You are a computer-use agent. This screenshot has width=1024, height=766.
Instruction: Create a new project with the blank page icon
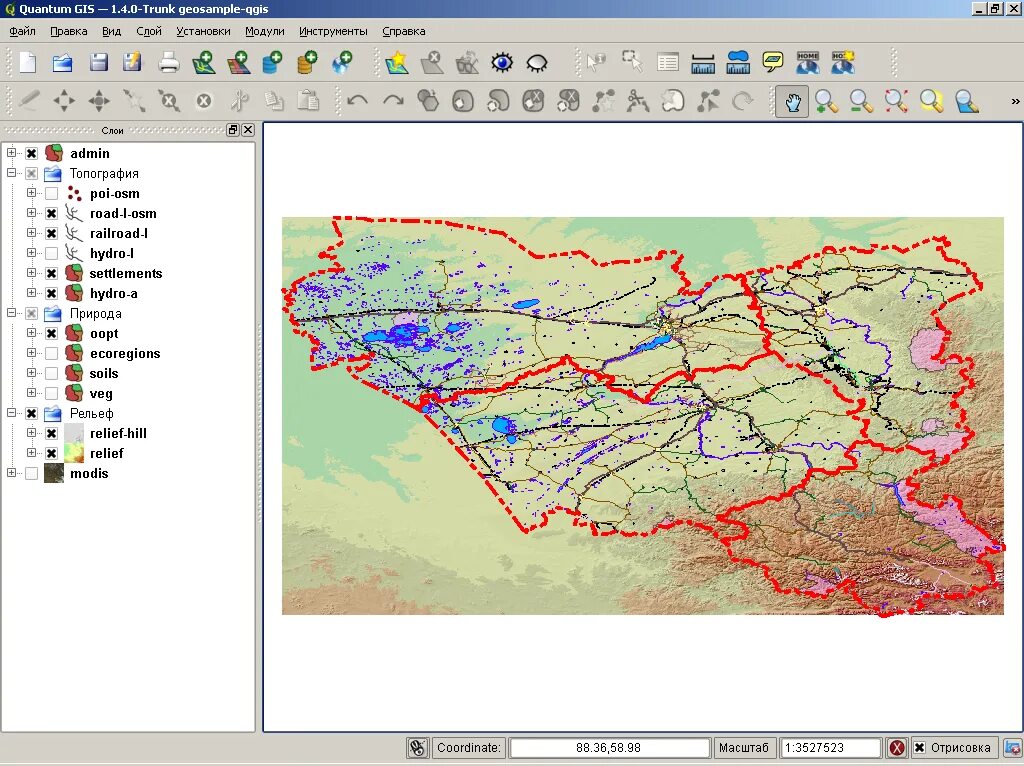(28, 63)
